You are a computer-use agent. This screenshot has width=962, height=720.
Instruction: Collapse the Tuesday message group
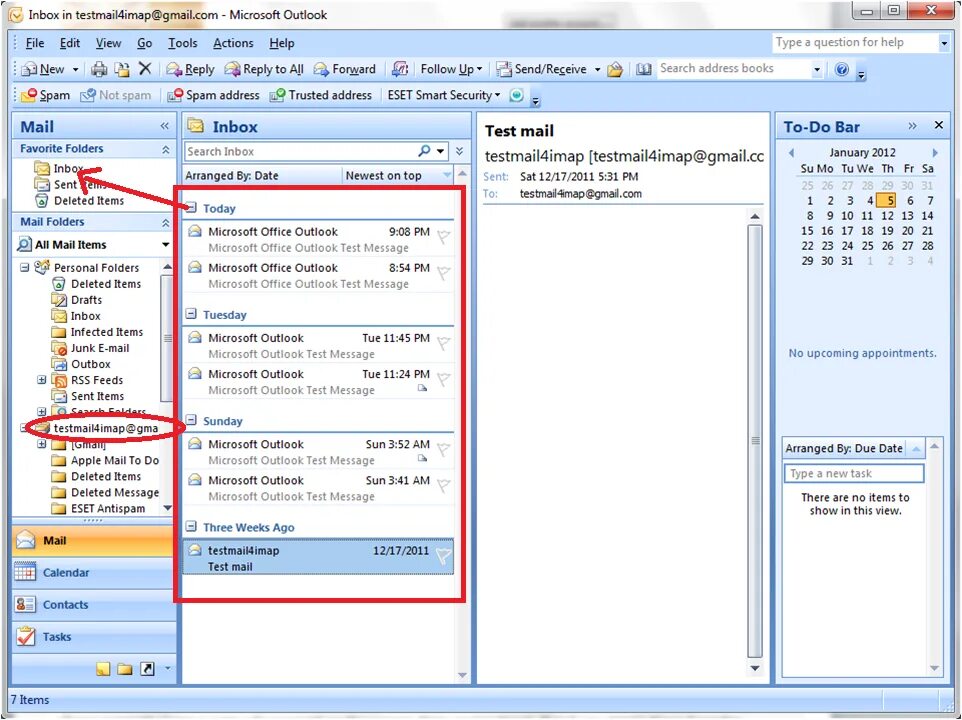coord(191,314)
